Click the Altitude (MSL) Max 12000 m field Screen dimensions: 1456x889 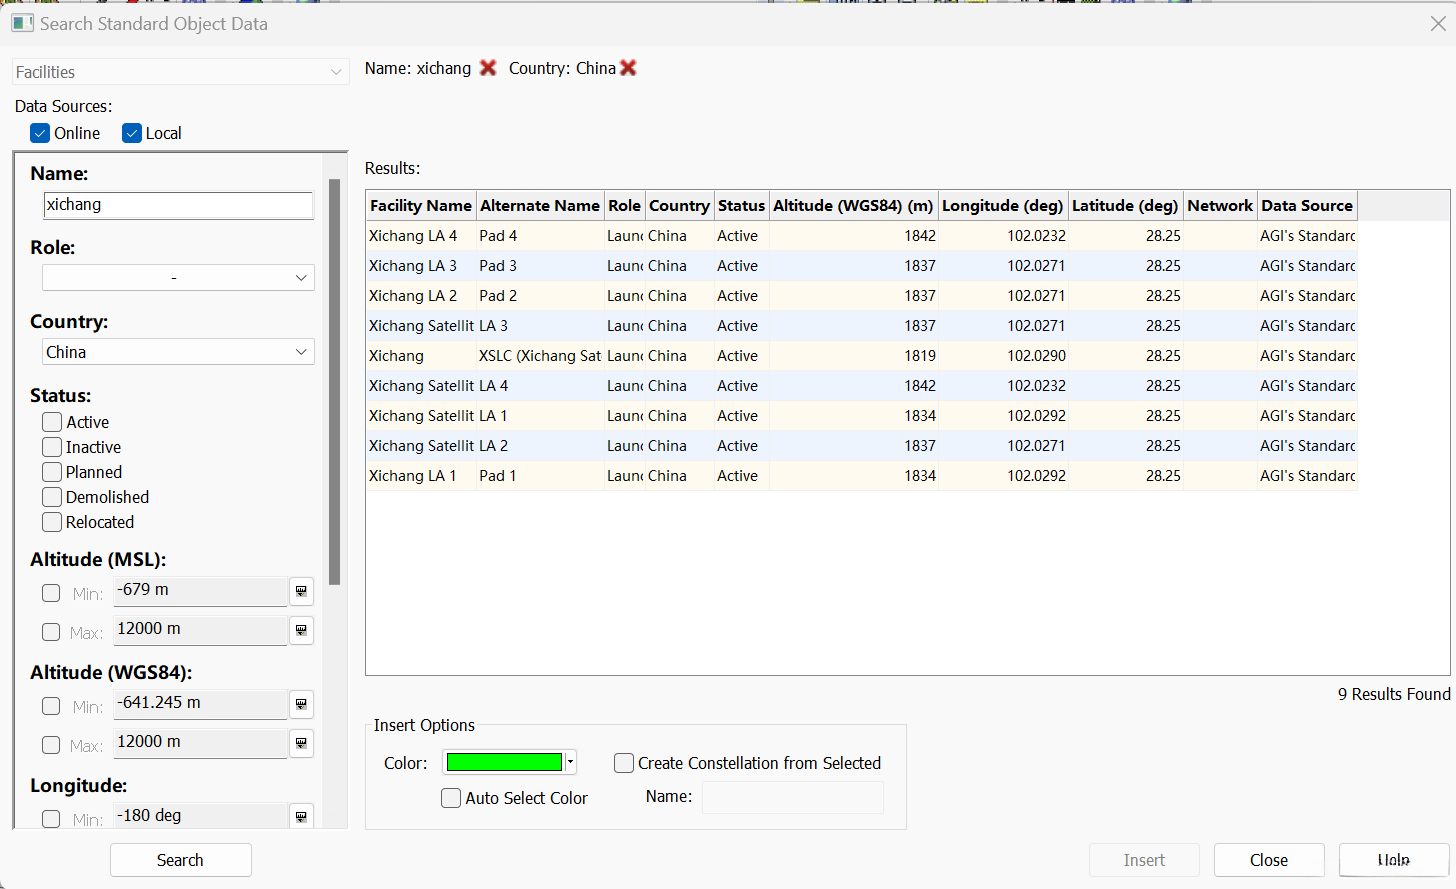[200, 630]
